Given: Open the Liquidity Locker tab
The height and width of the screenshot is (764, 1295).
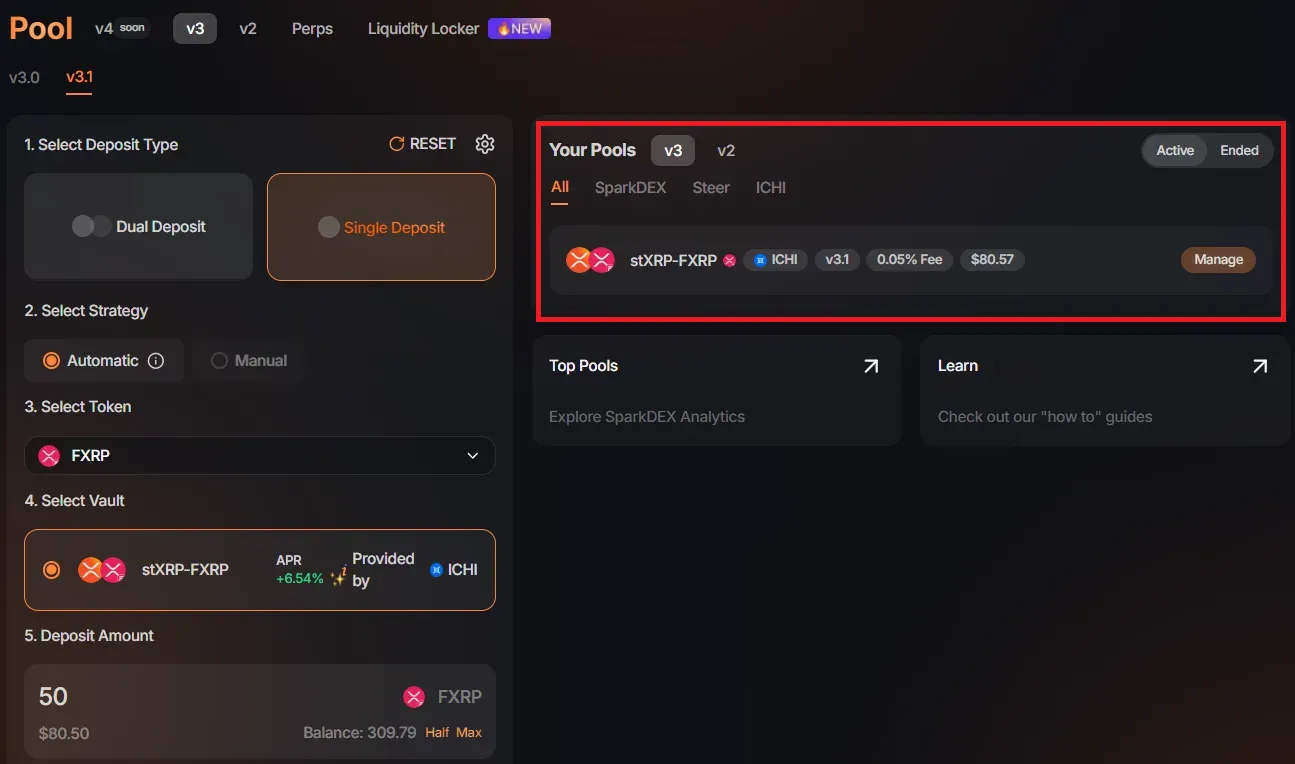Looking at the screenshot, I should 424,29.
